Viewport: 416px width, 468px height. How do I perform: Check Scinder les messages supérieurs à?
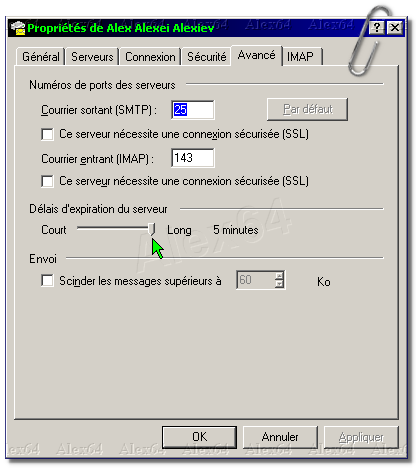click(x=47, y=280)
